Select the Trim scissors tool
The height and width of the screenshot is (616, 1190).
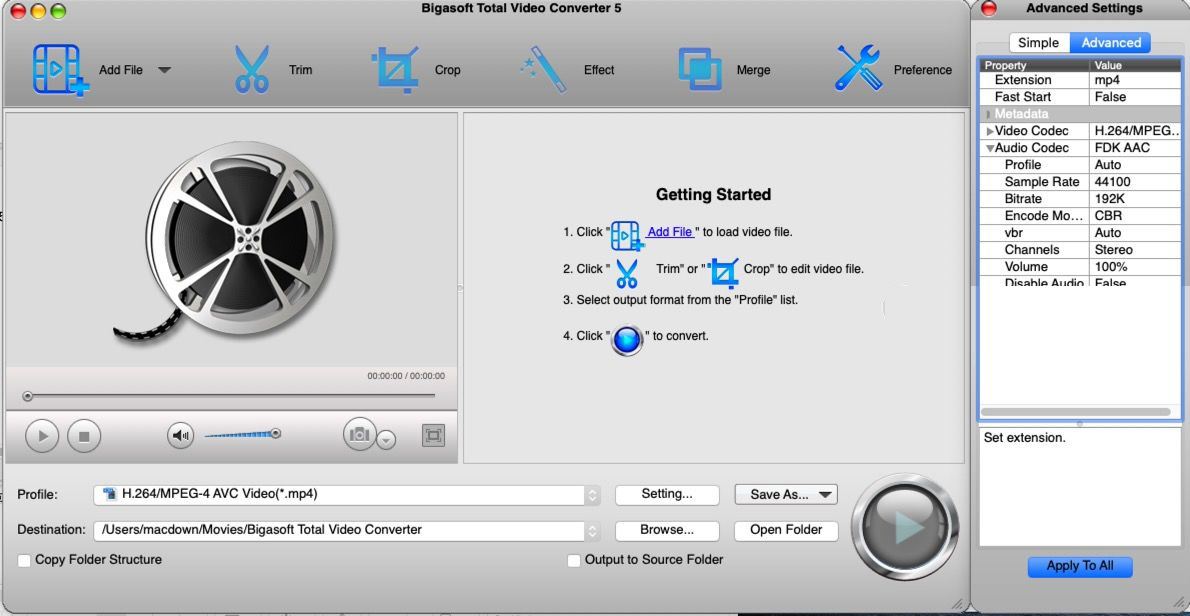pos(251,69)
